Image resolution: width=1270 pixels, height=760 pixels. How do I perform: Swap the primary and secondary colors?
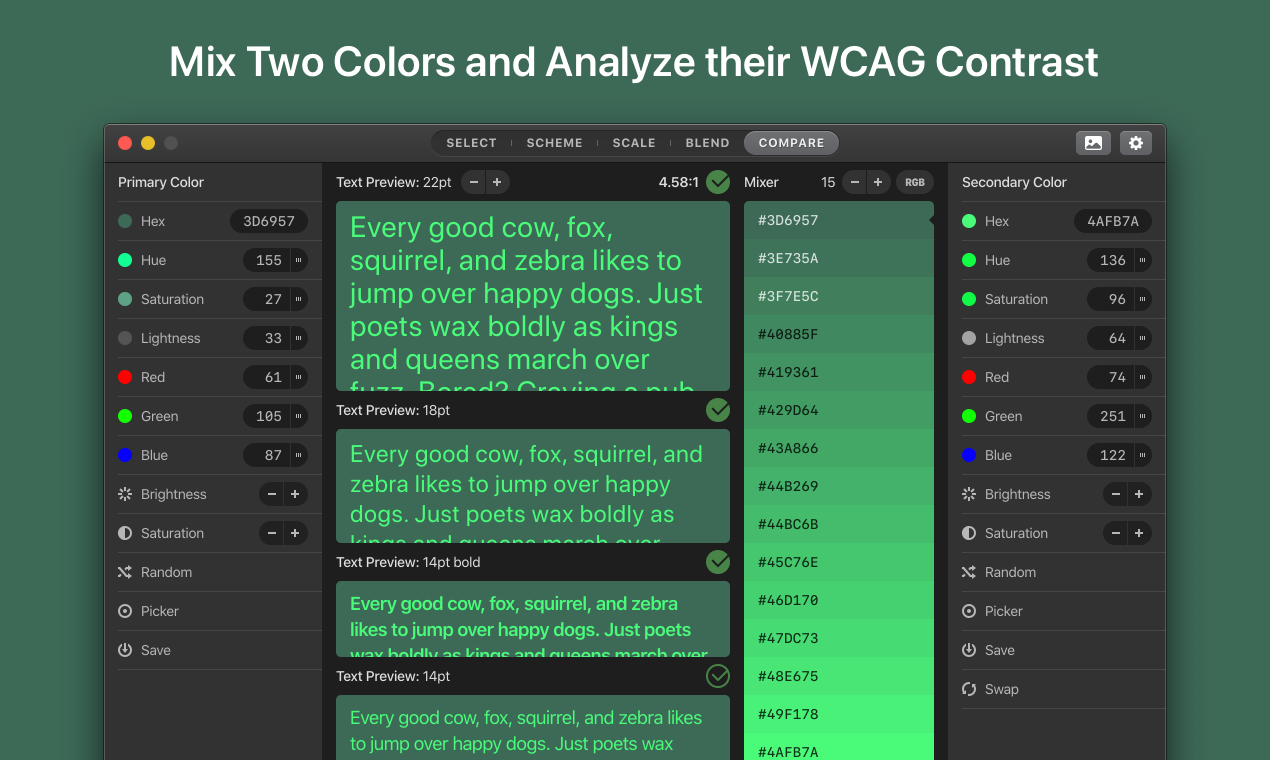969,689
